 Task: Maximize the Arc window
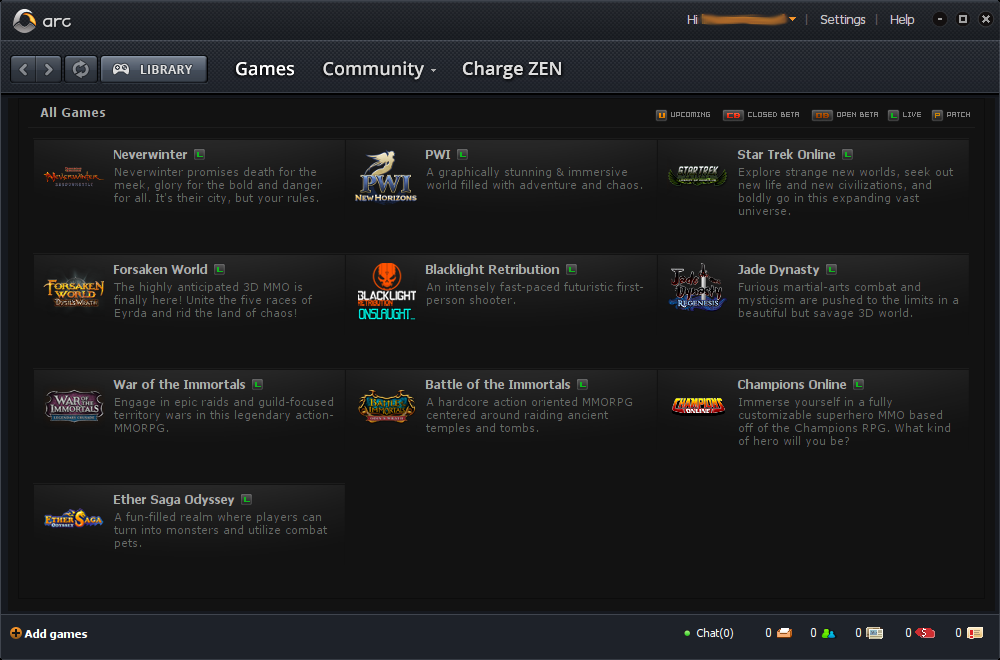[x=962, y=19]
